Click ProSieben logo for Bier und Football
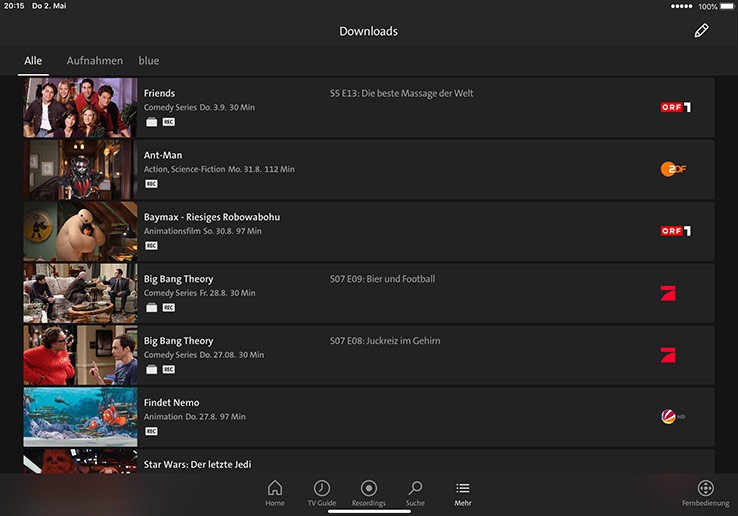Screen dimensions: 738x516 pos(668,293)
